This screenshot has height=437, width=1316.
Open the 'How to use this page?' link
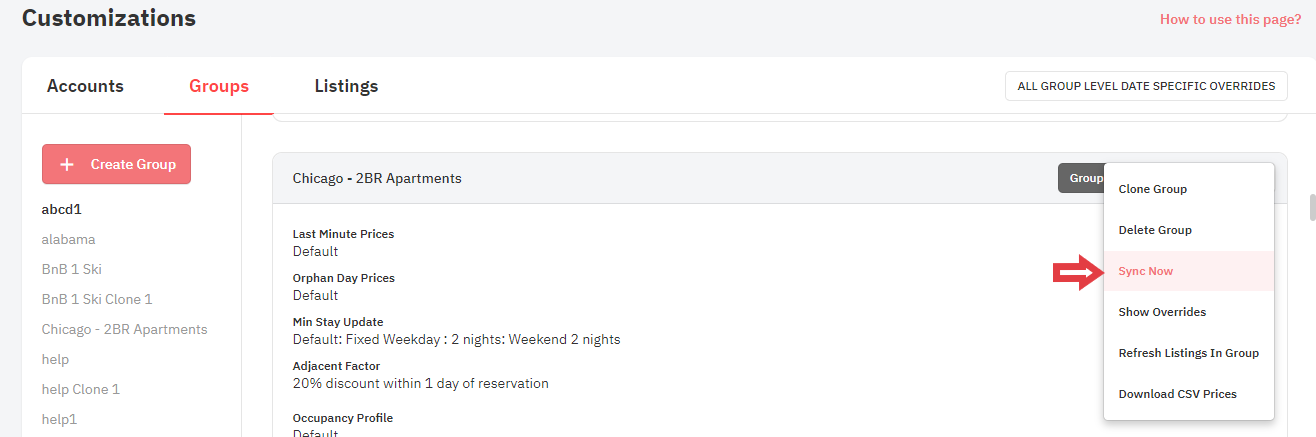1230,19
